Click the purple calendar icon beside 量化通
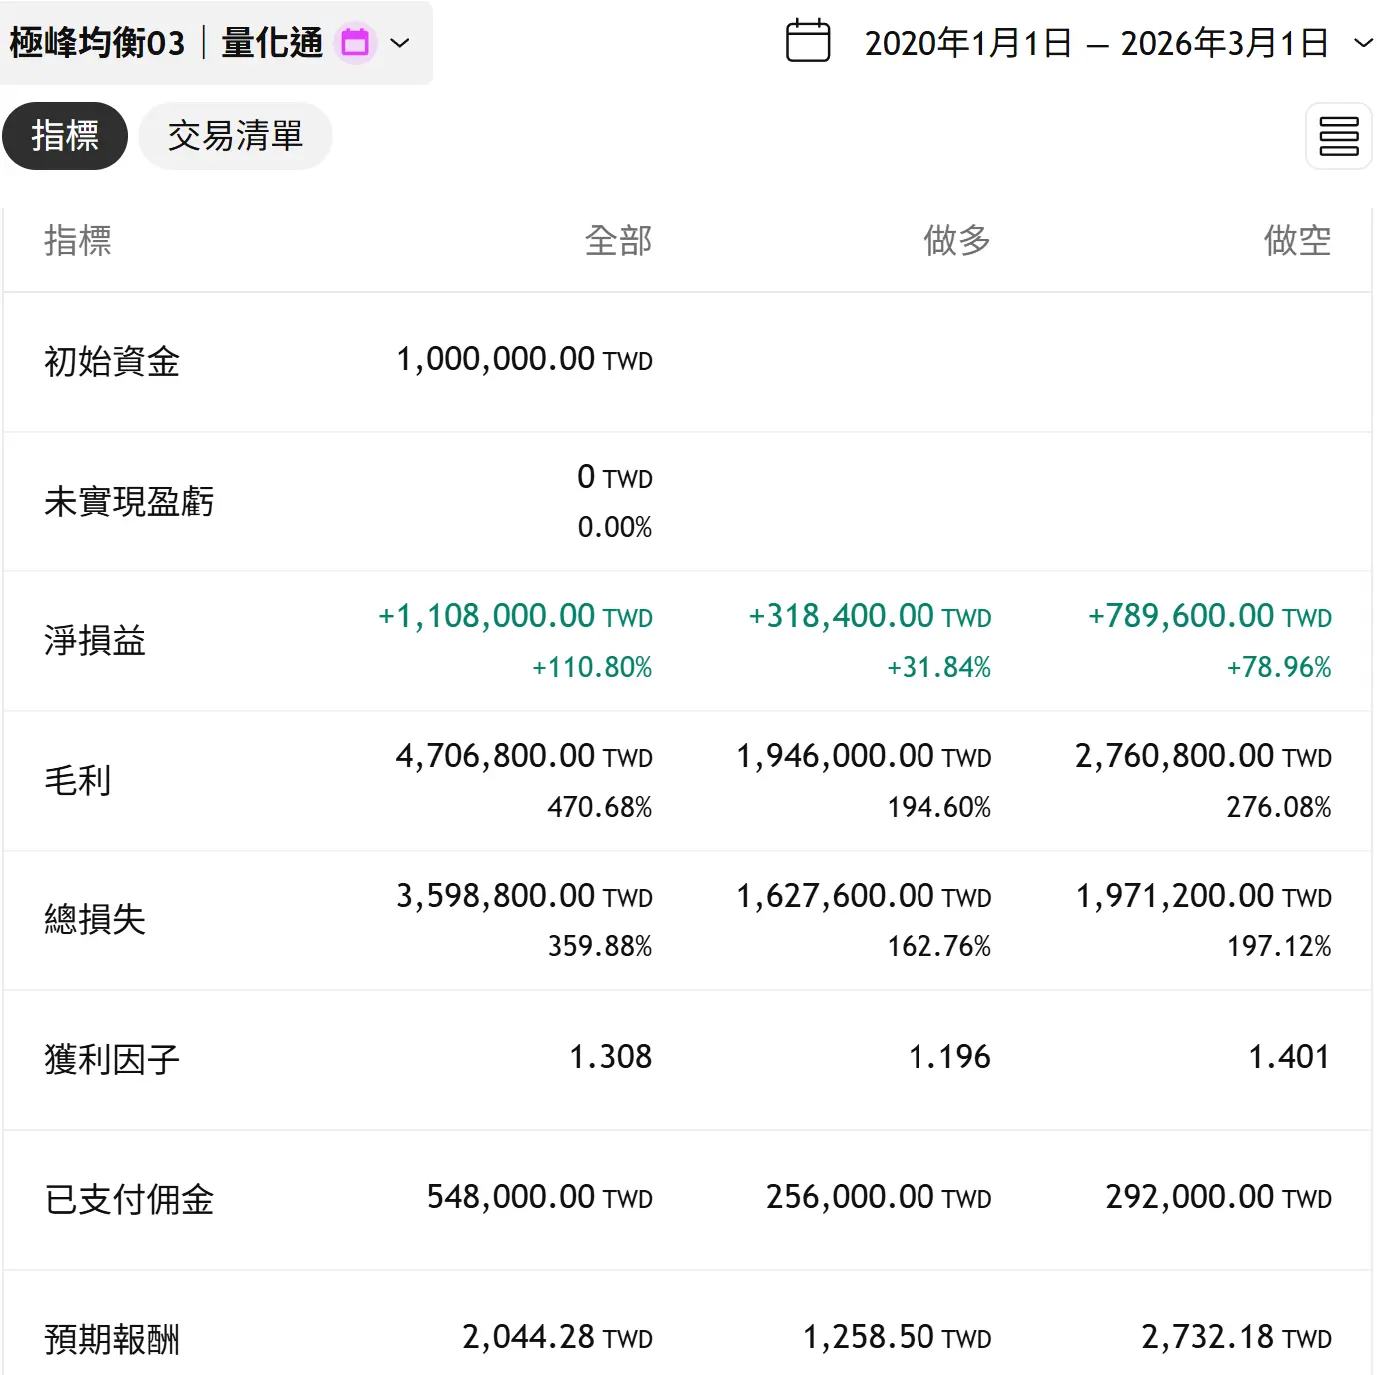Screen dimensions: 1377x1375 coord(355,43)
